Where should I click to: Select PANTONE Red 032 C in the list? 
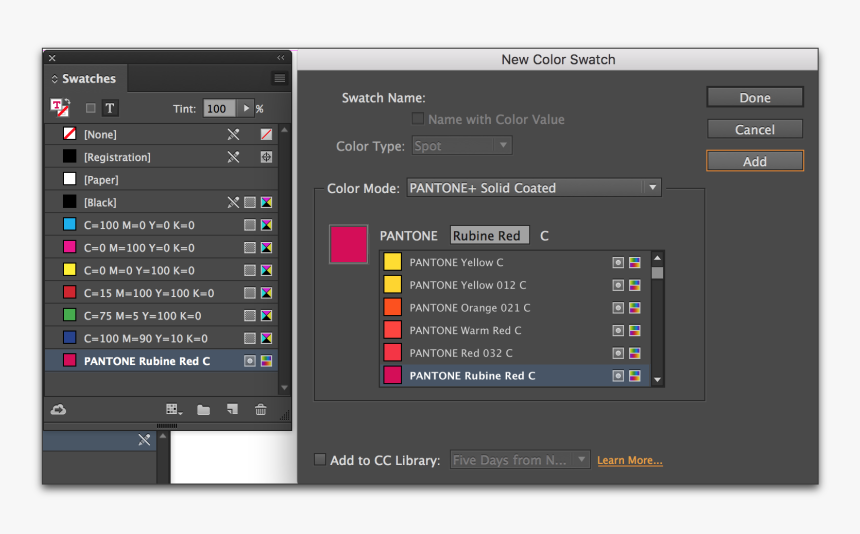[x=515, y=353]
